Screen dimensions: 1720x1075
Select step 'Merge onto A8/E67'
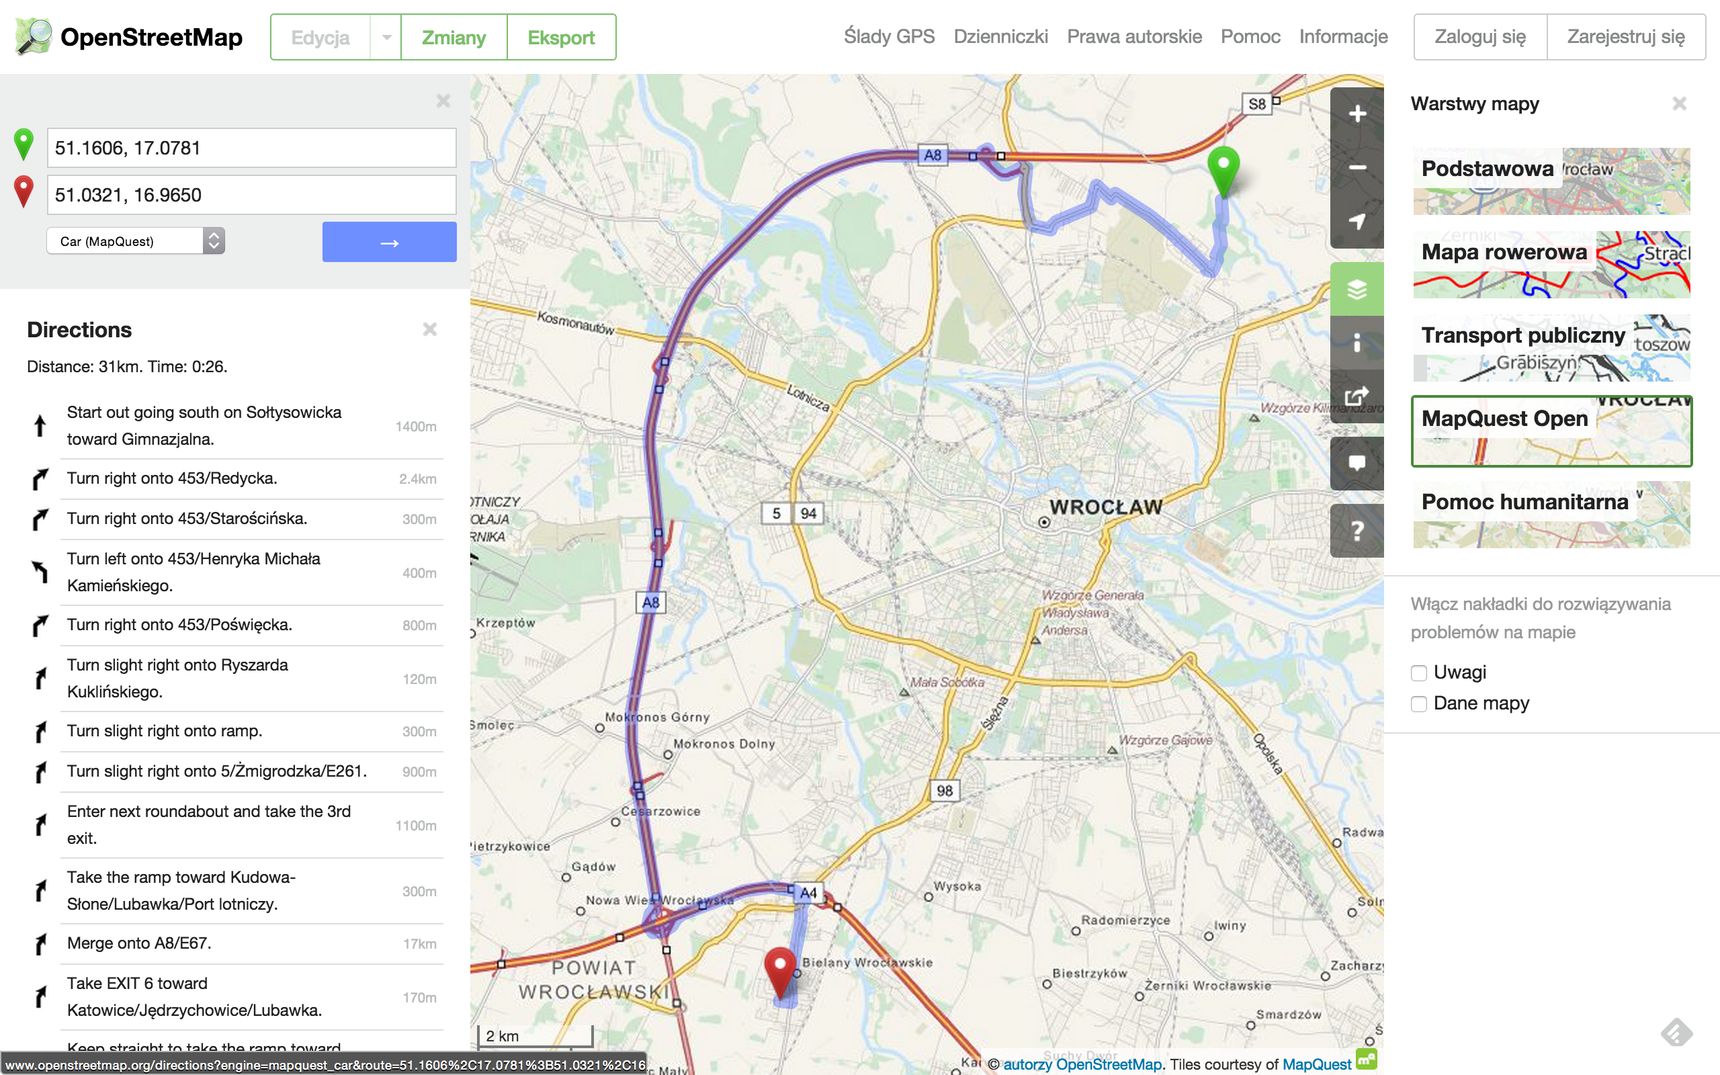(x=235, y=944)
